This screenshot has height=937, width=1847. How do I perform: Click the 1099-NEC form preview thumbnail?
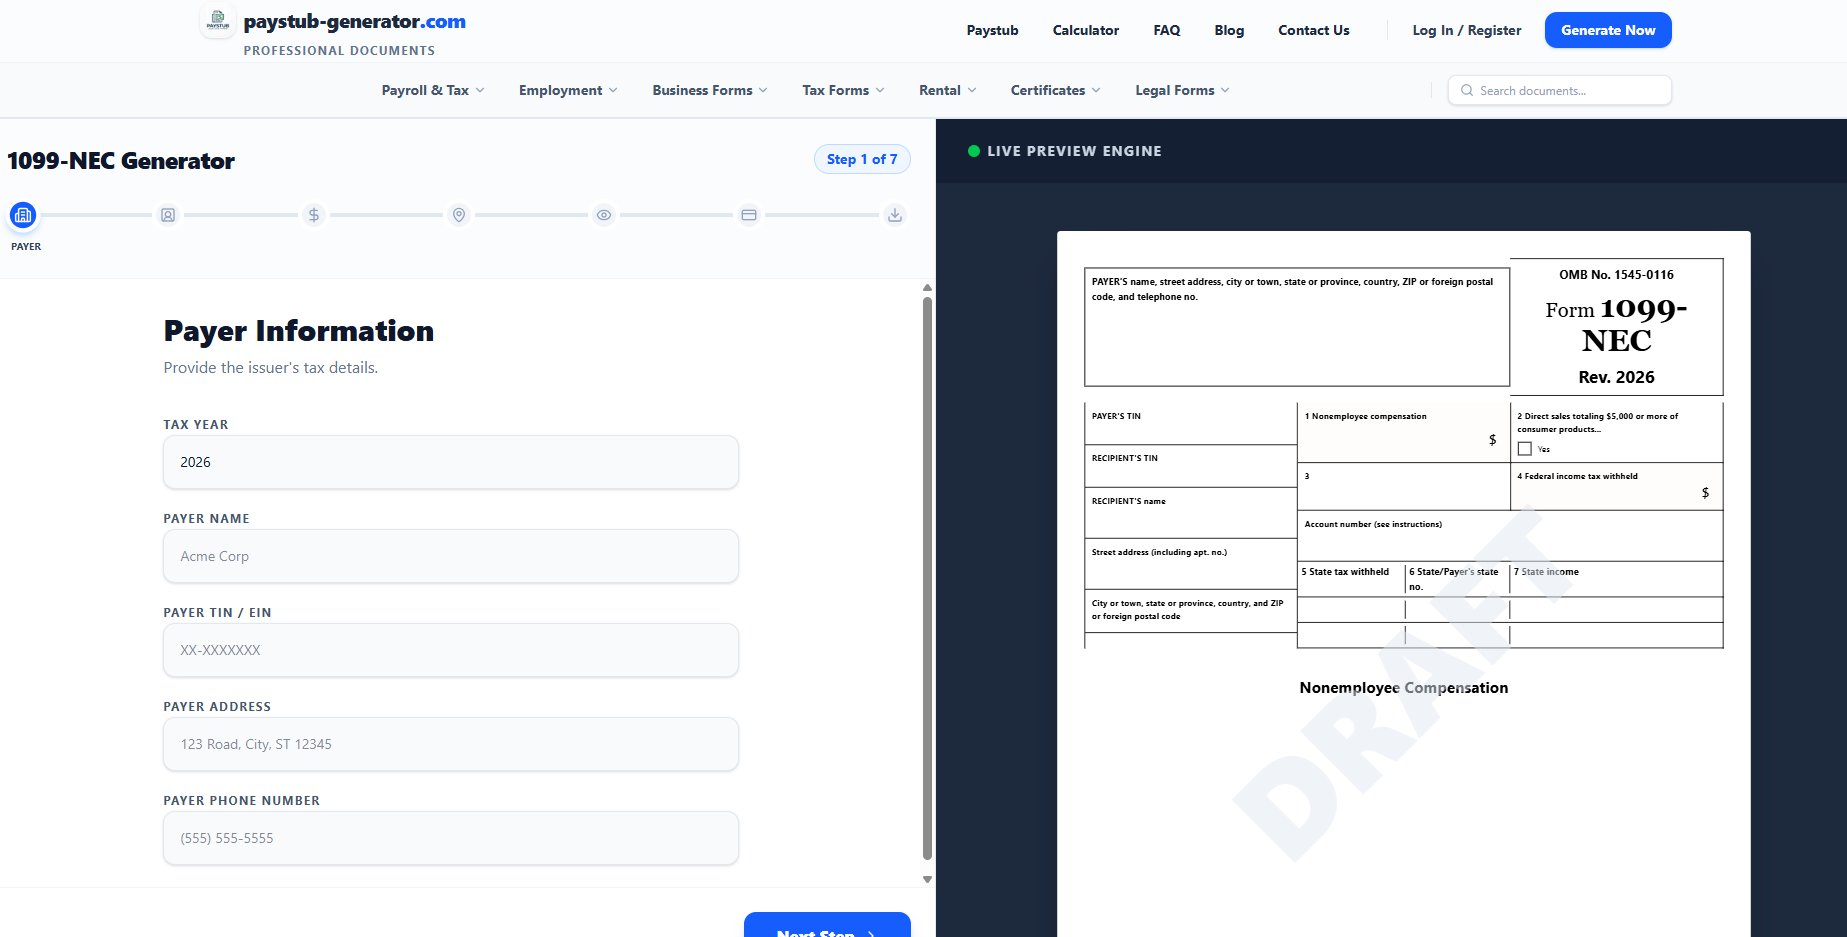pos(1404,584)
